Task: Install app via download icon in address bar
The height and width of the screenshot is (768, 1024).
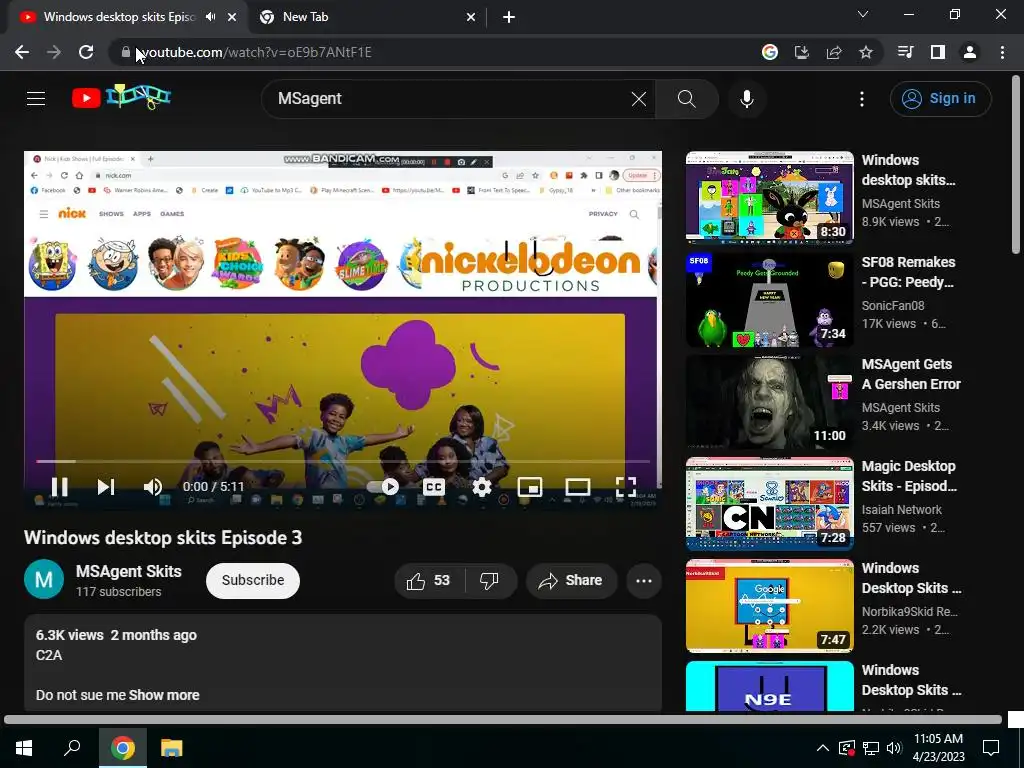Action: 801,52
